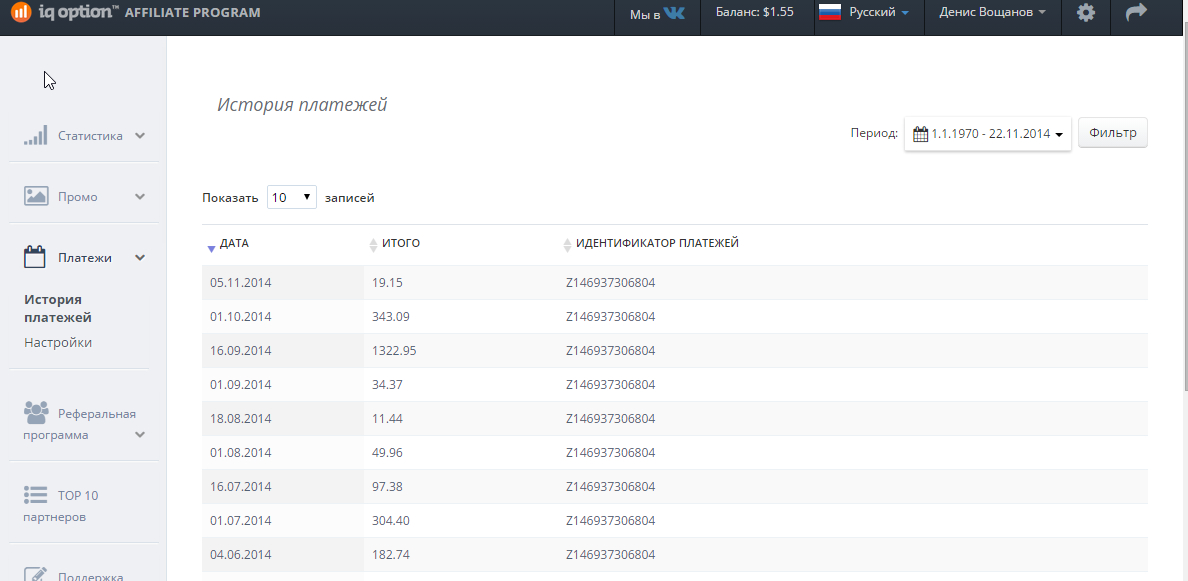Select Настройки in payments submenu

coord(58,343)
